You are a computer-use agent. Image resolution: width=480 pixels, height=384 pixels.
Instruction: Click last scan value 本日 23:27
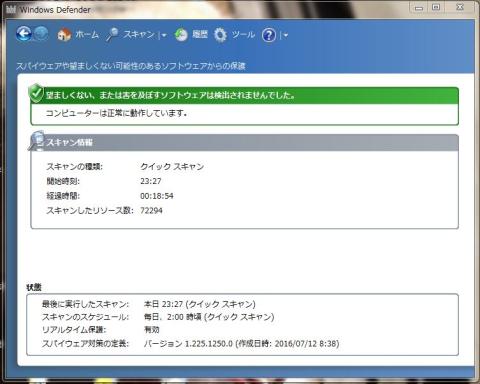pos(200,304)
